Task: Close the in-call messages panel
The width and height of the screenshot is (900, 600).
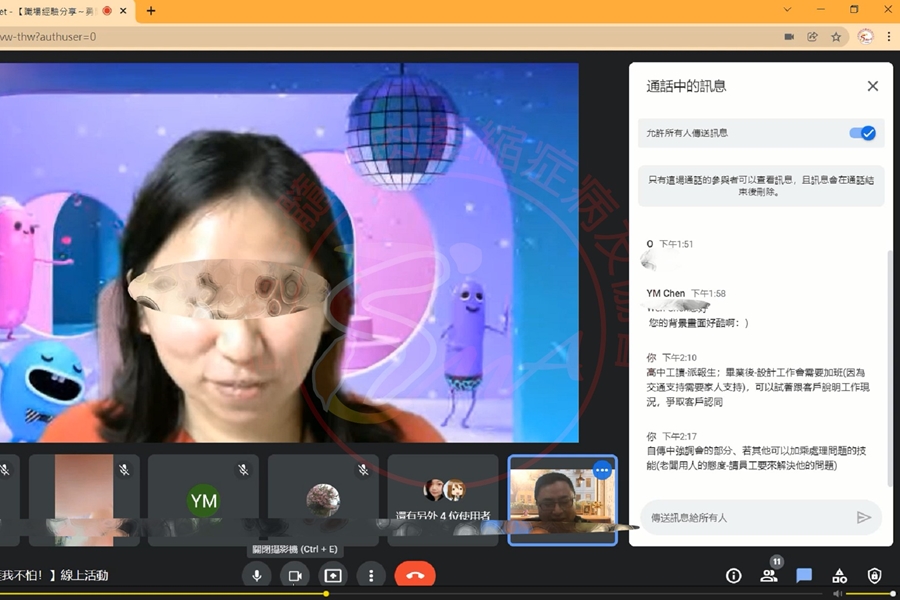Action: coord(872,86)
